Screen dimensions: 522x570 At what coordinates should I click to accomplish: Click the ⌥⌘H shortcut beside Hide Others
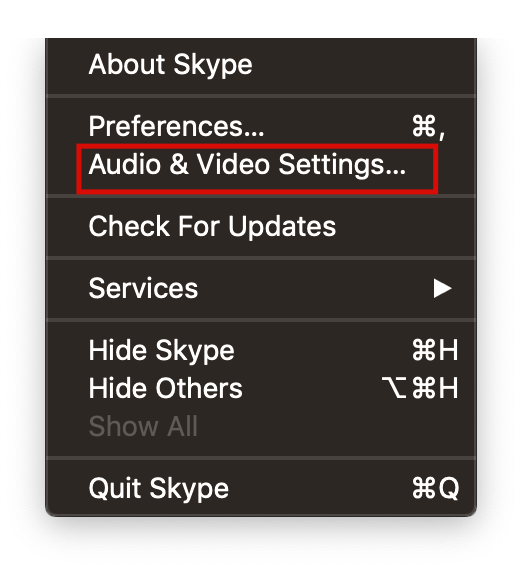click(x=420, y=388)
